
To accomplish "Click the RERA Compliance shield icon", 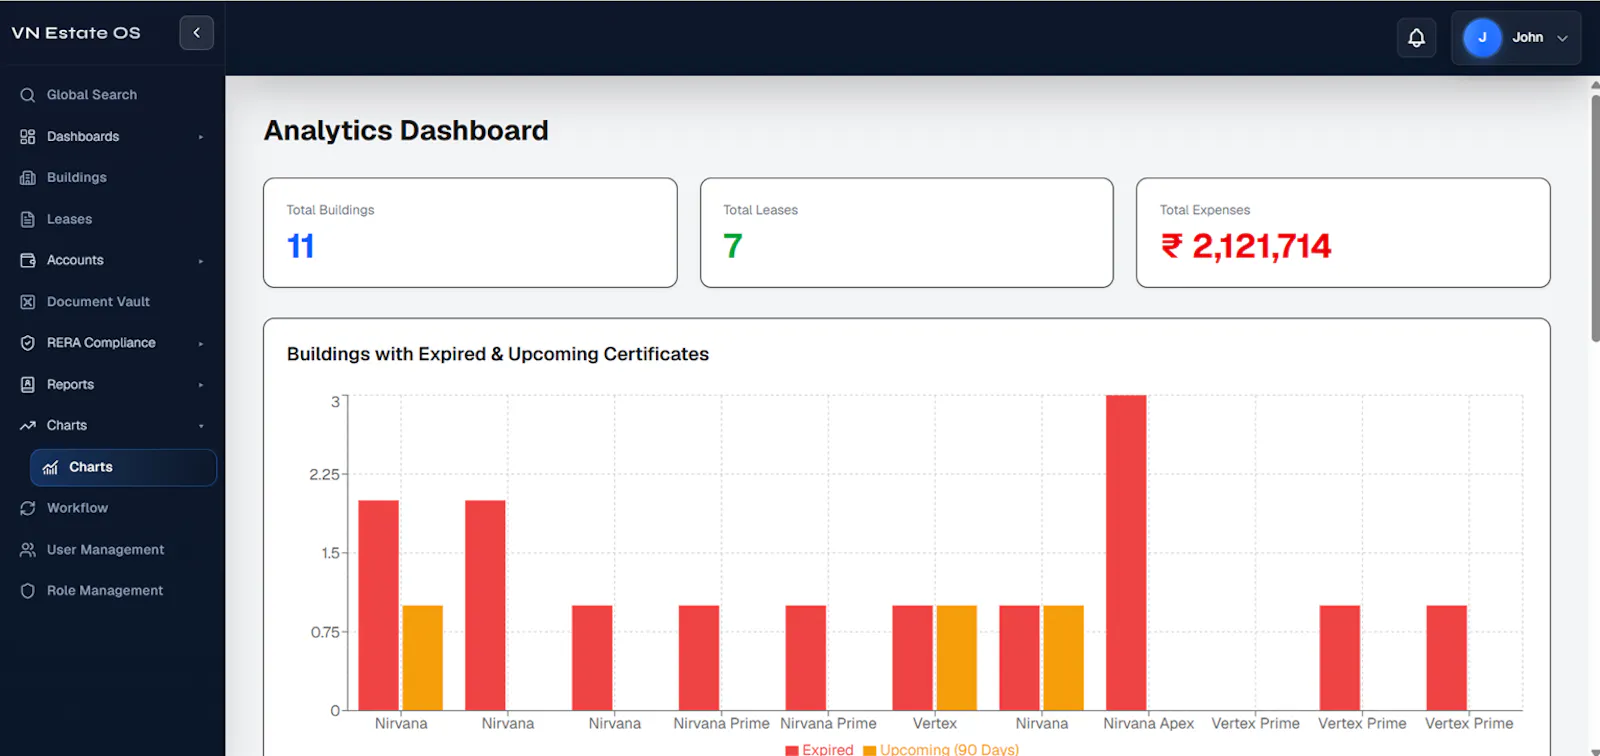I will pos(28,343).
